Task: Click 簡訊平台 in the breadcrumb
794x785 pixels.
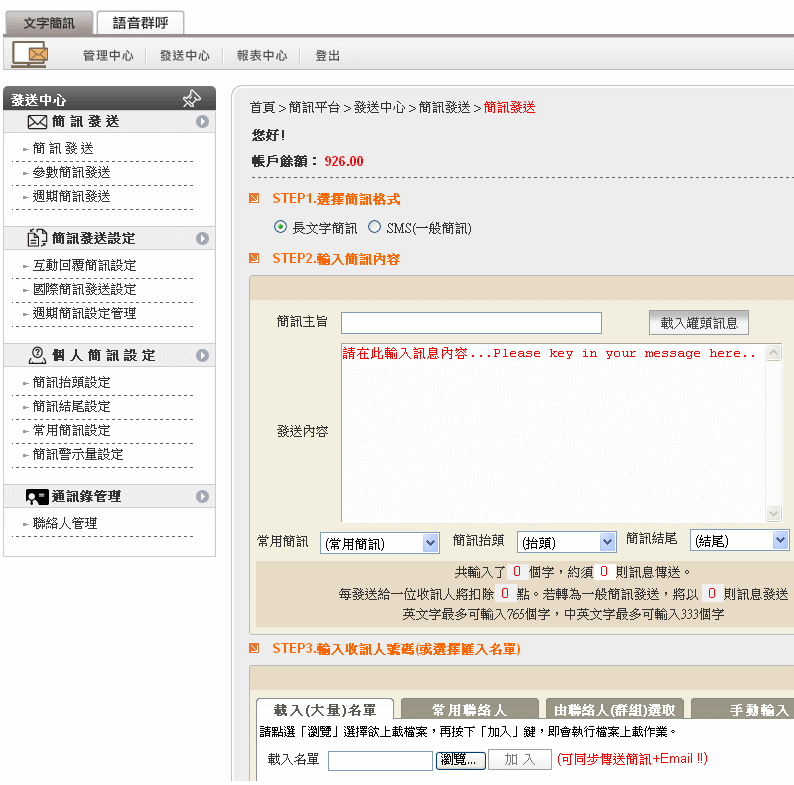Action: click(314, 107)
